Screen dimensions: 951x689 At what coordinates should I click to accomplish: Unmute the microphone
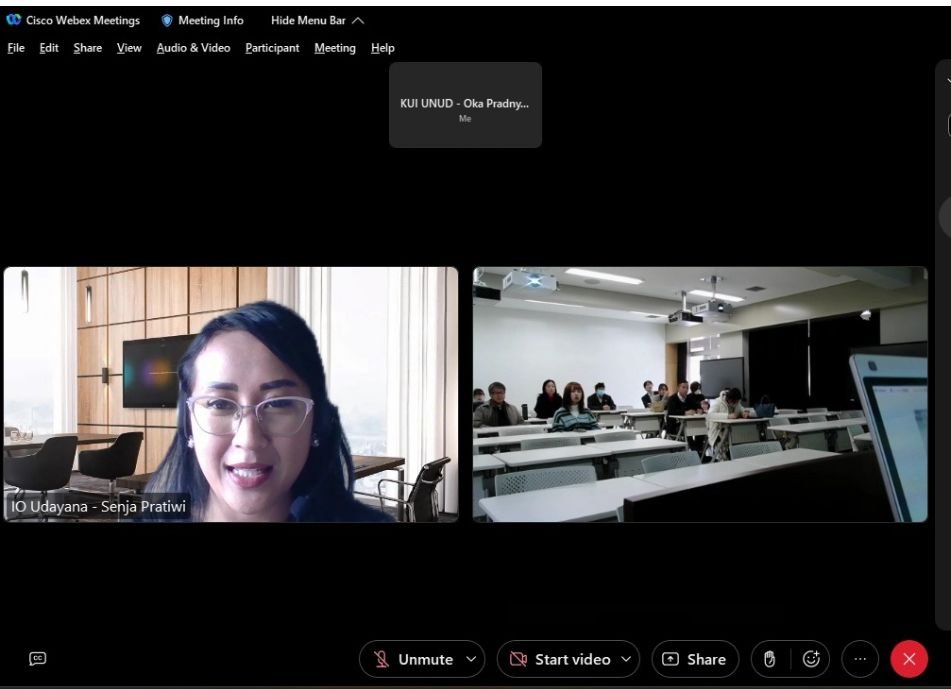[413, 659]
